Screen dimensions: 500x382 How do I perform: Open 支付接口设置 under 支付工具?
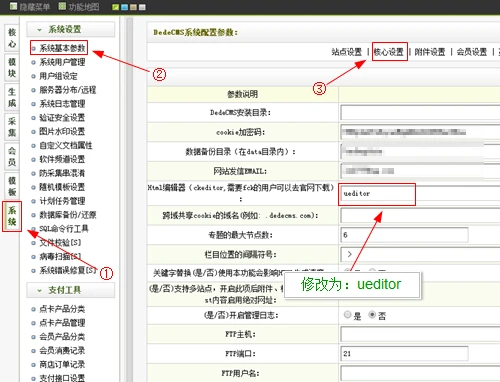62,378
